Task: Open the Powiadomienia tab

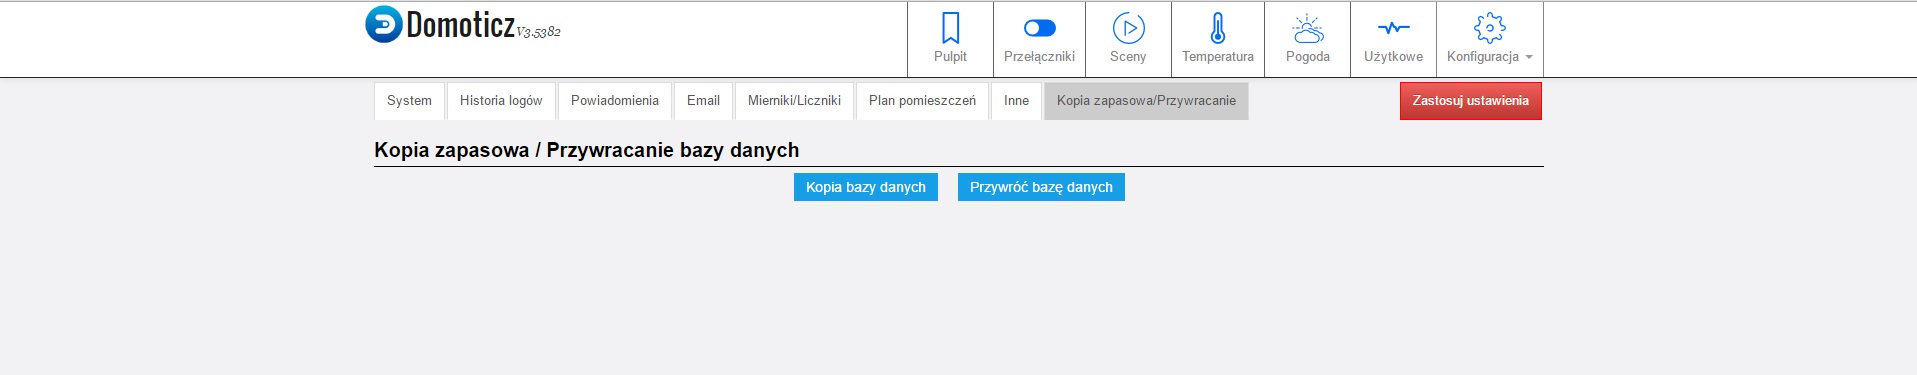Action: (x=614, y=101)
